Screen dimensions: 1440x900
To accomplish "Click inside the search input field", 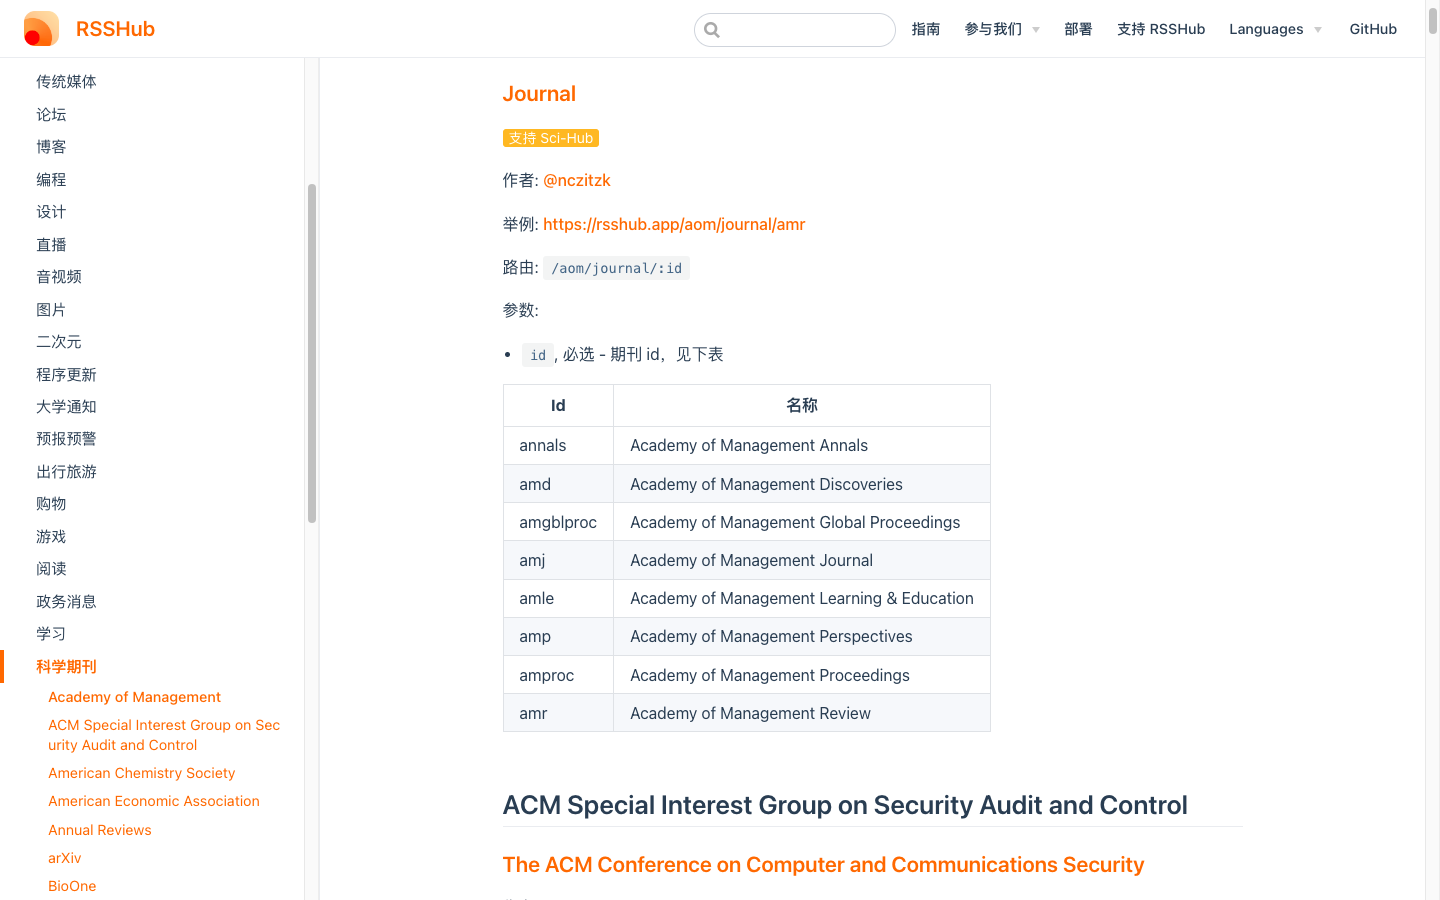I will [795, 29].
